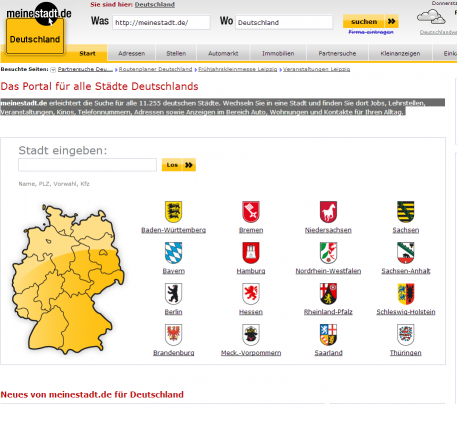Select the Sachsen coat of arms icon
The image size is (457, 429).
(x=406, y=212)
